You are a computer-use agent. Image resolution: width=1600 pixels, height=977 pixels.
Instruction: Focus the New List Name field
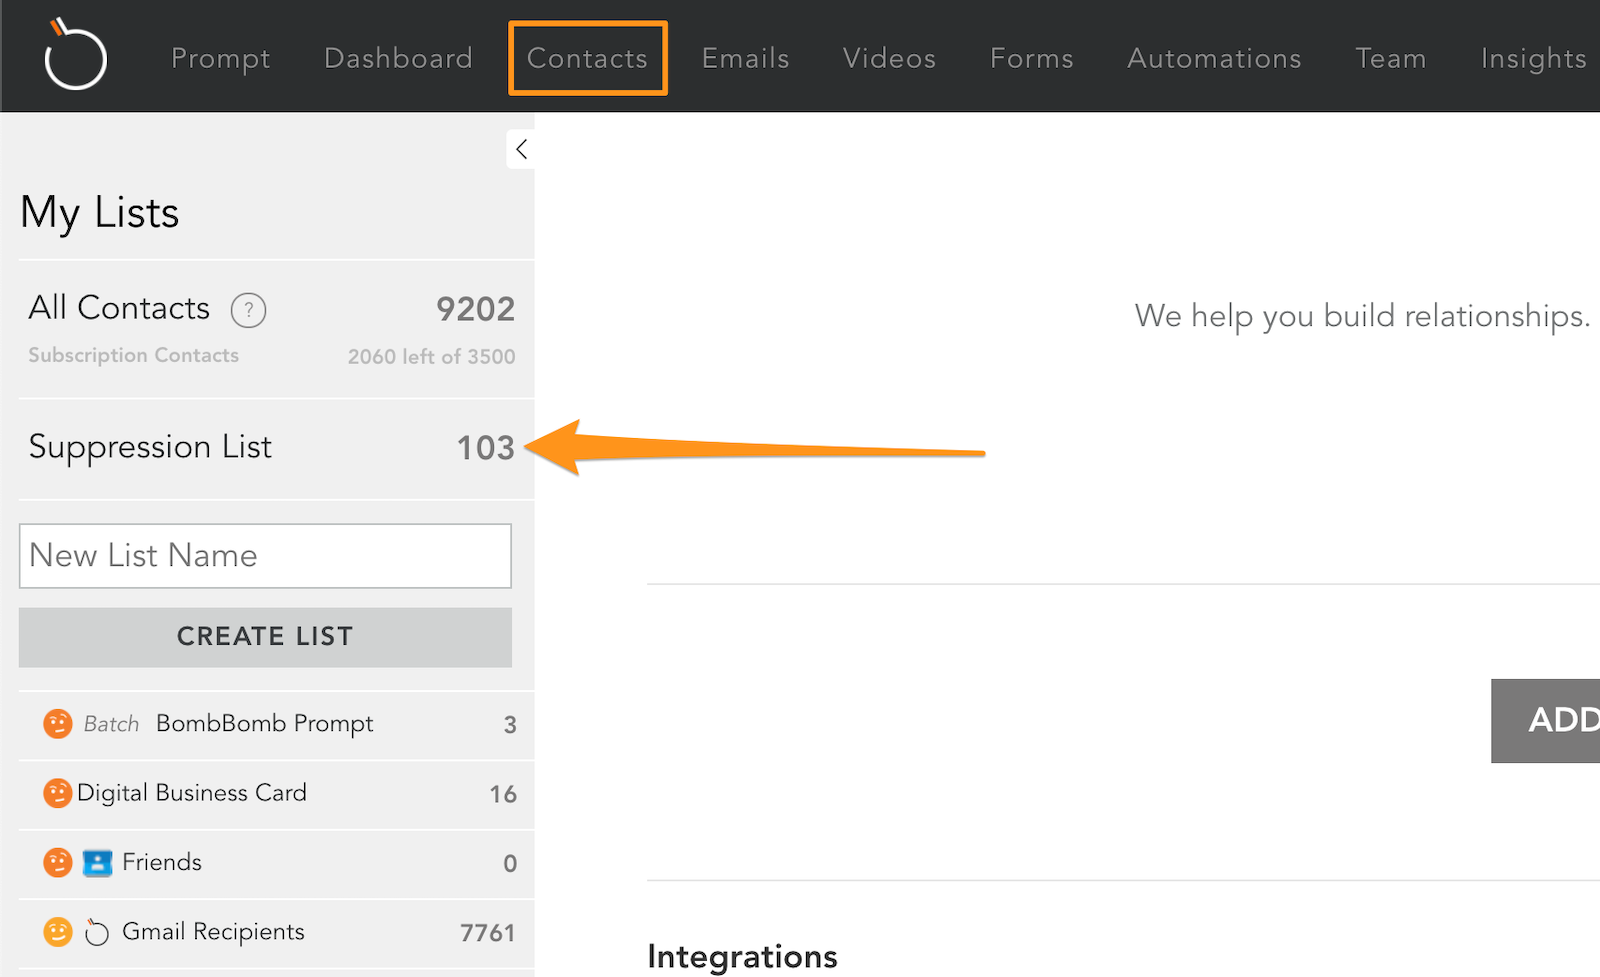(265, 556)
